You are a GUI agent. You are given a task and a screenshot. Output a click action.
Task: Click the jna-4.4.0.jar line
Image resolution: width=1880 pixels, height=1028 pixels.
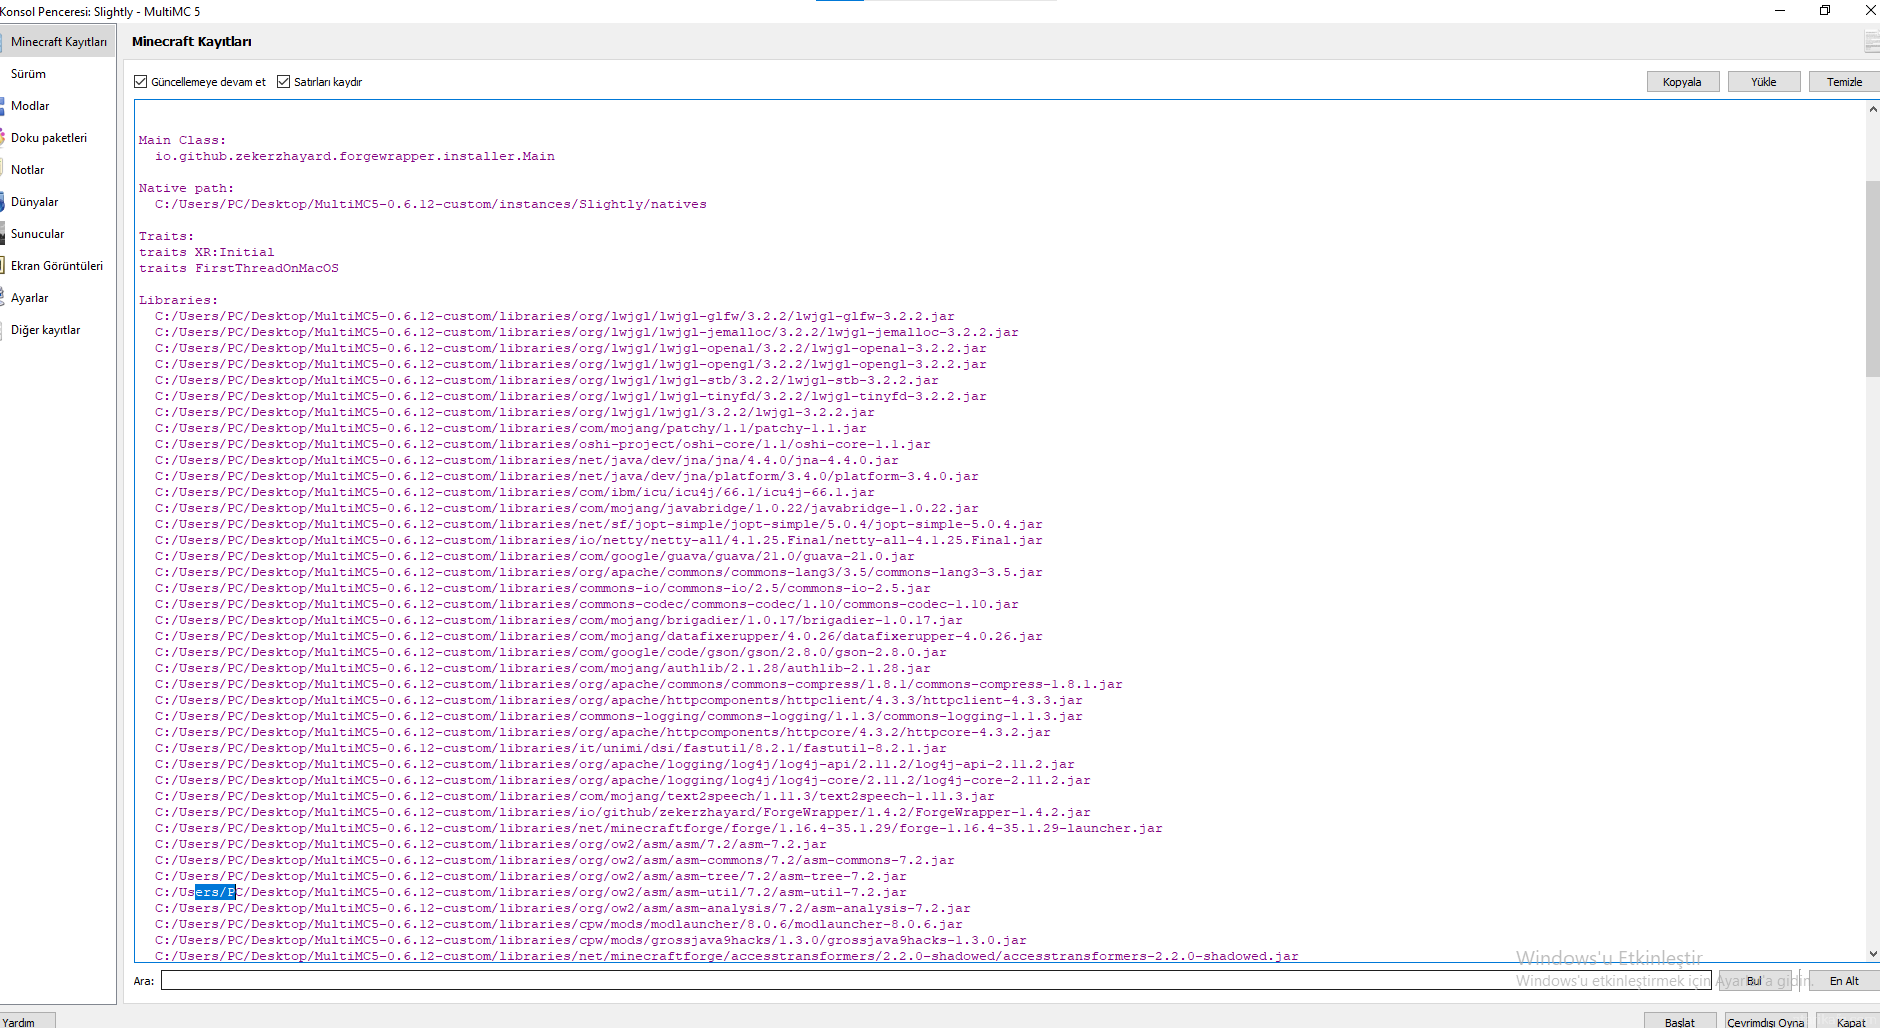click(x=526, y=460)
